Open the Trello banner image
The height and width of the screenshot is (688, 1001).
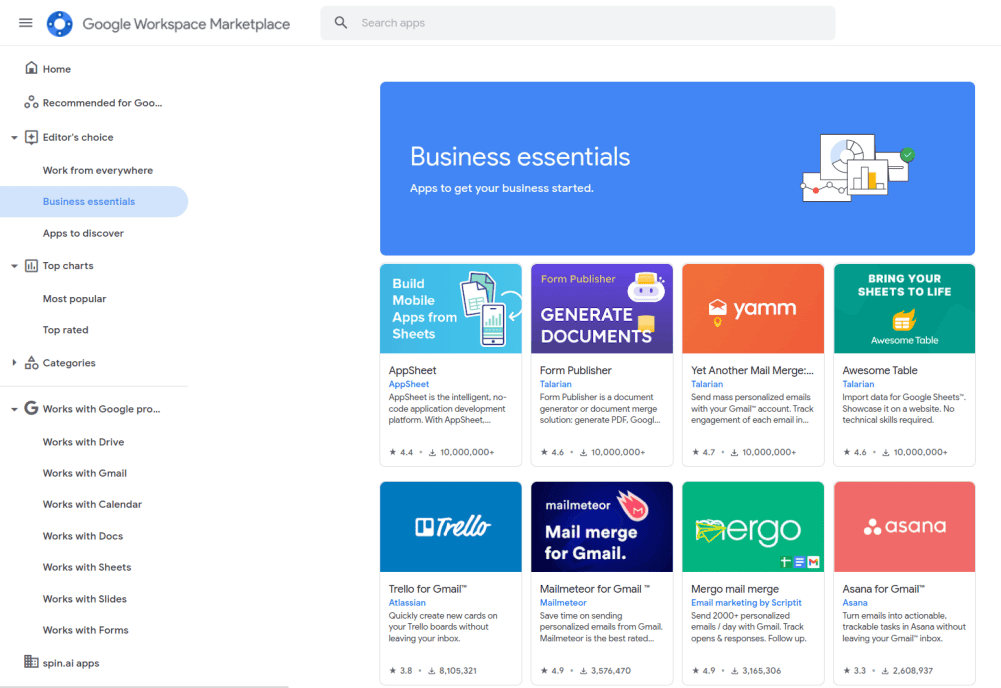pos(451,527)
